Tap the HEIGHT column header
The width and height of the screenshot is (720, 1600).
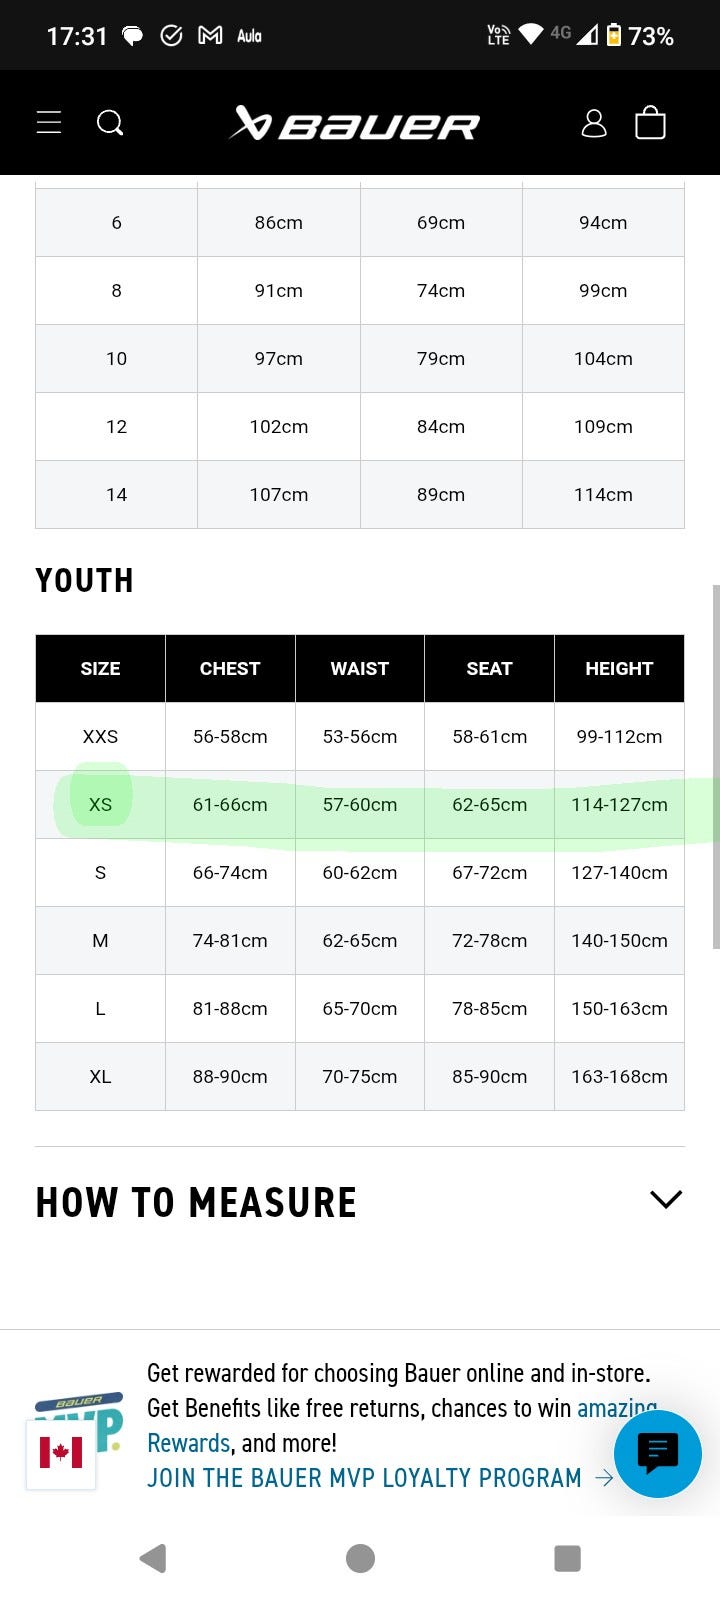point(619,669)
